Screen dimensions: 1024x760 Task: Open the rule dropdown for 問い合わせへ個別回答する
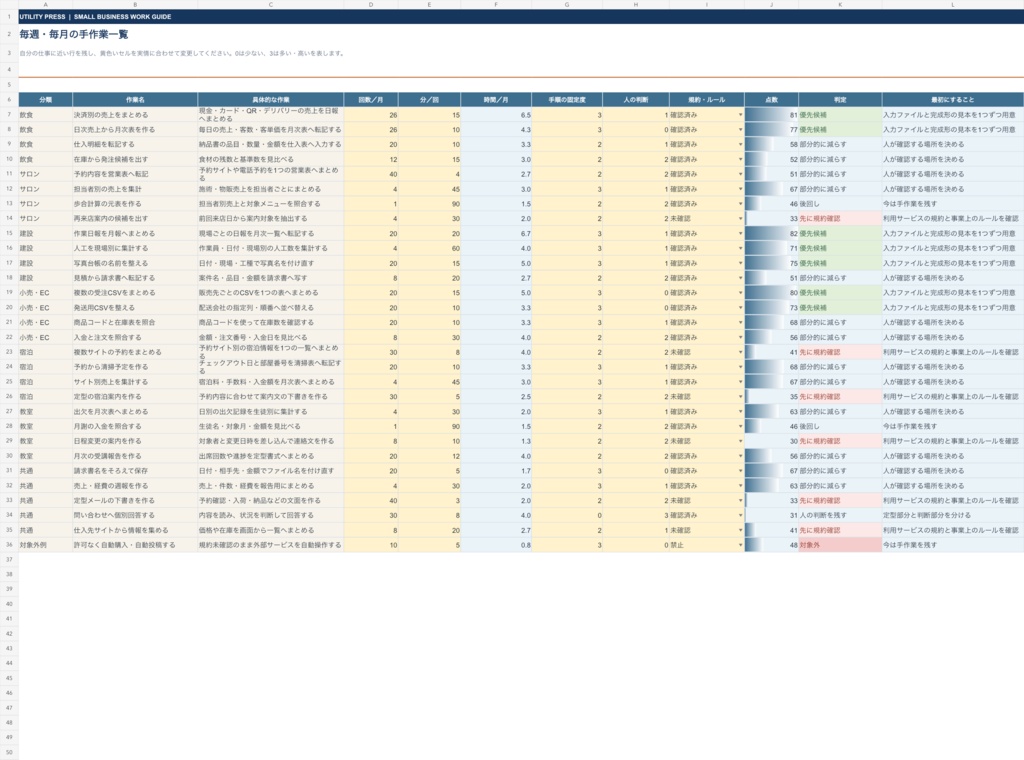[740, 516]
